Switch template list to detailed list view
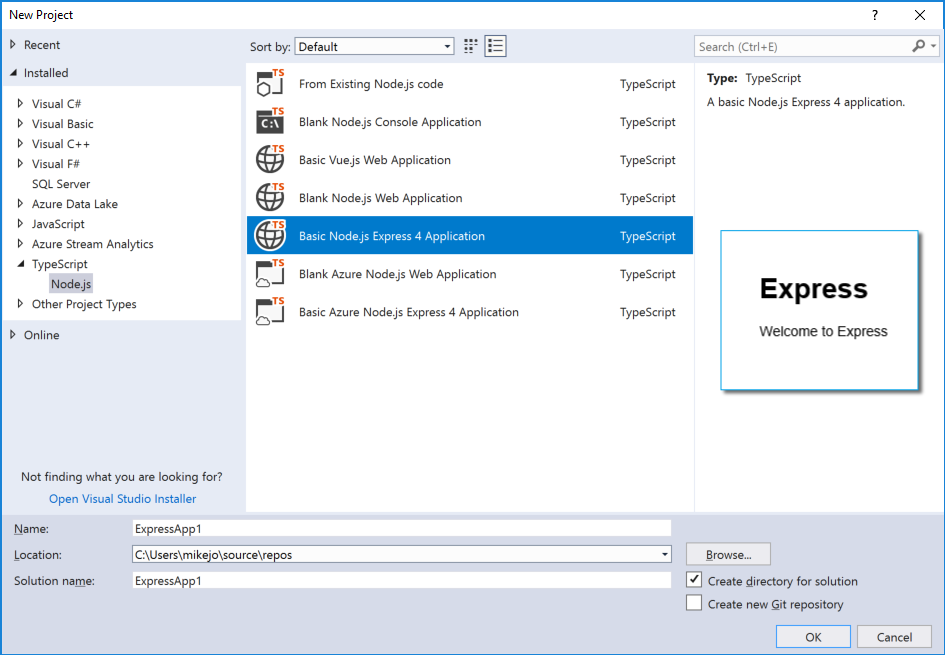Screen dimensions: 945x655 (495, 45)
